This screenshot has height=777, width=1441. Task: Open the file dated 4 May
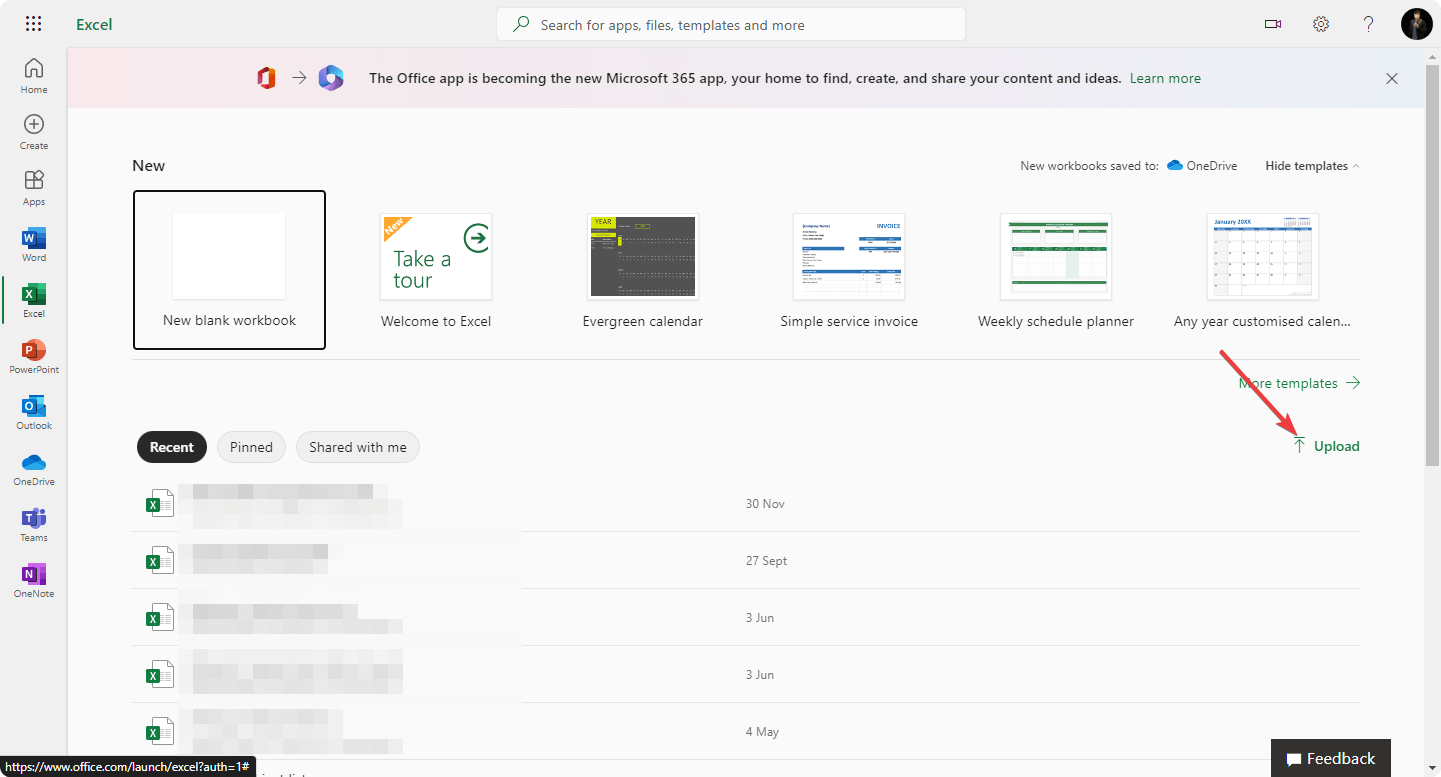(x=746, y=732)
